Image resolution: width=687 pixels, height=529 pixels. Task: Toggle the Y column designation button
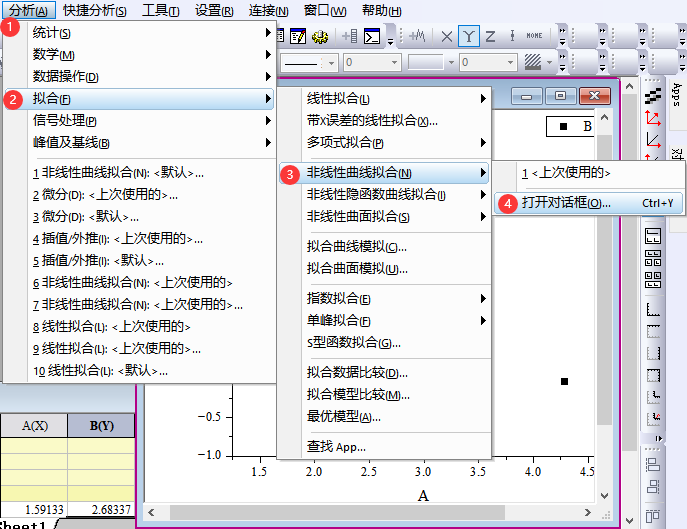click(468, 36)
